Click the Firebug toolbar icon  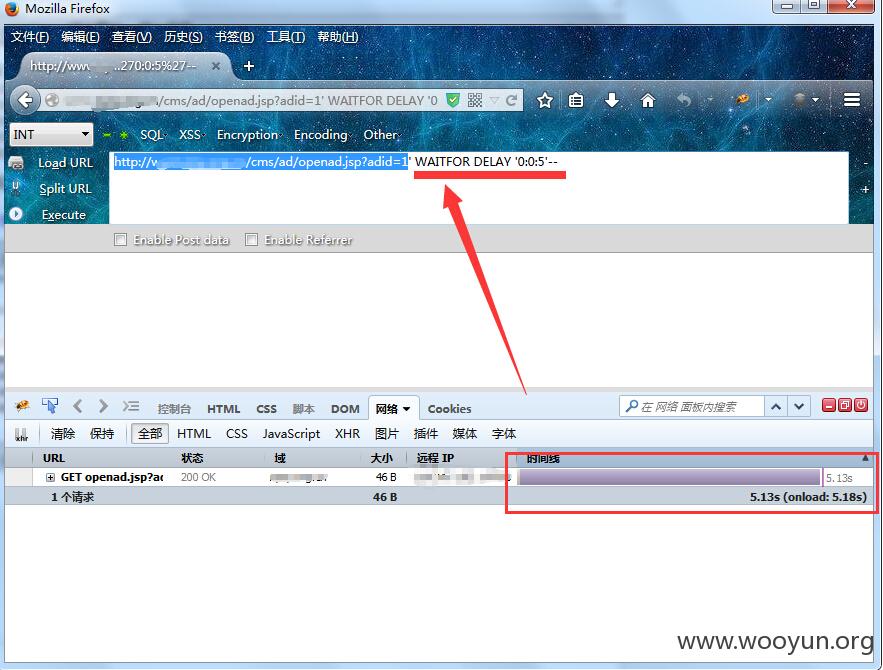(x=742, y=100)
